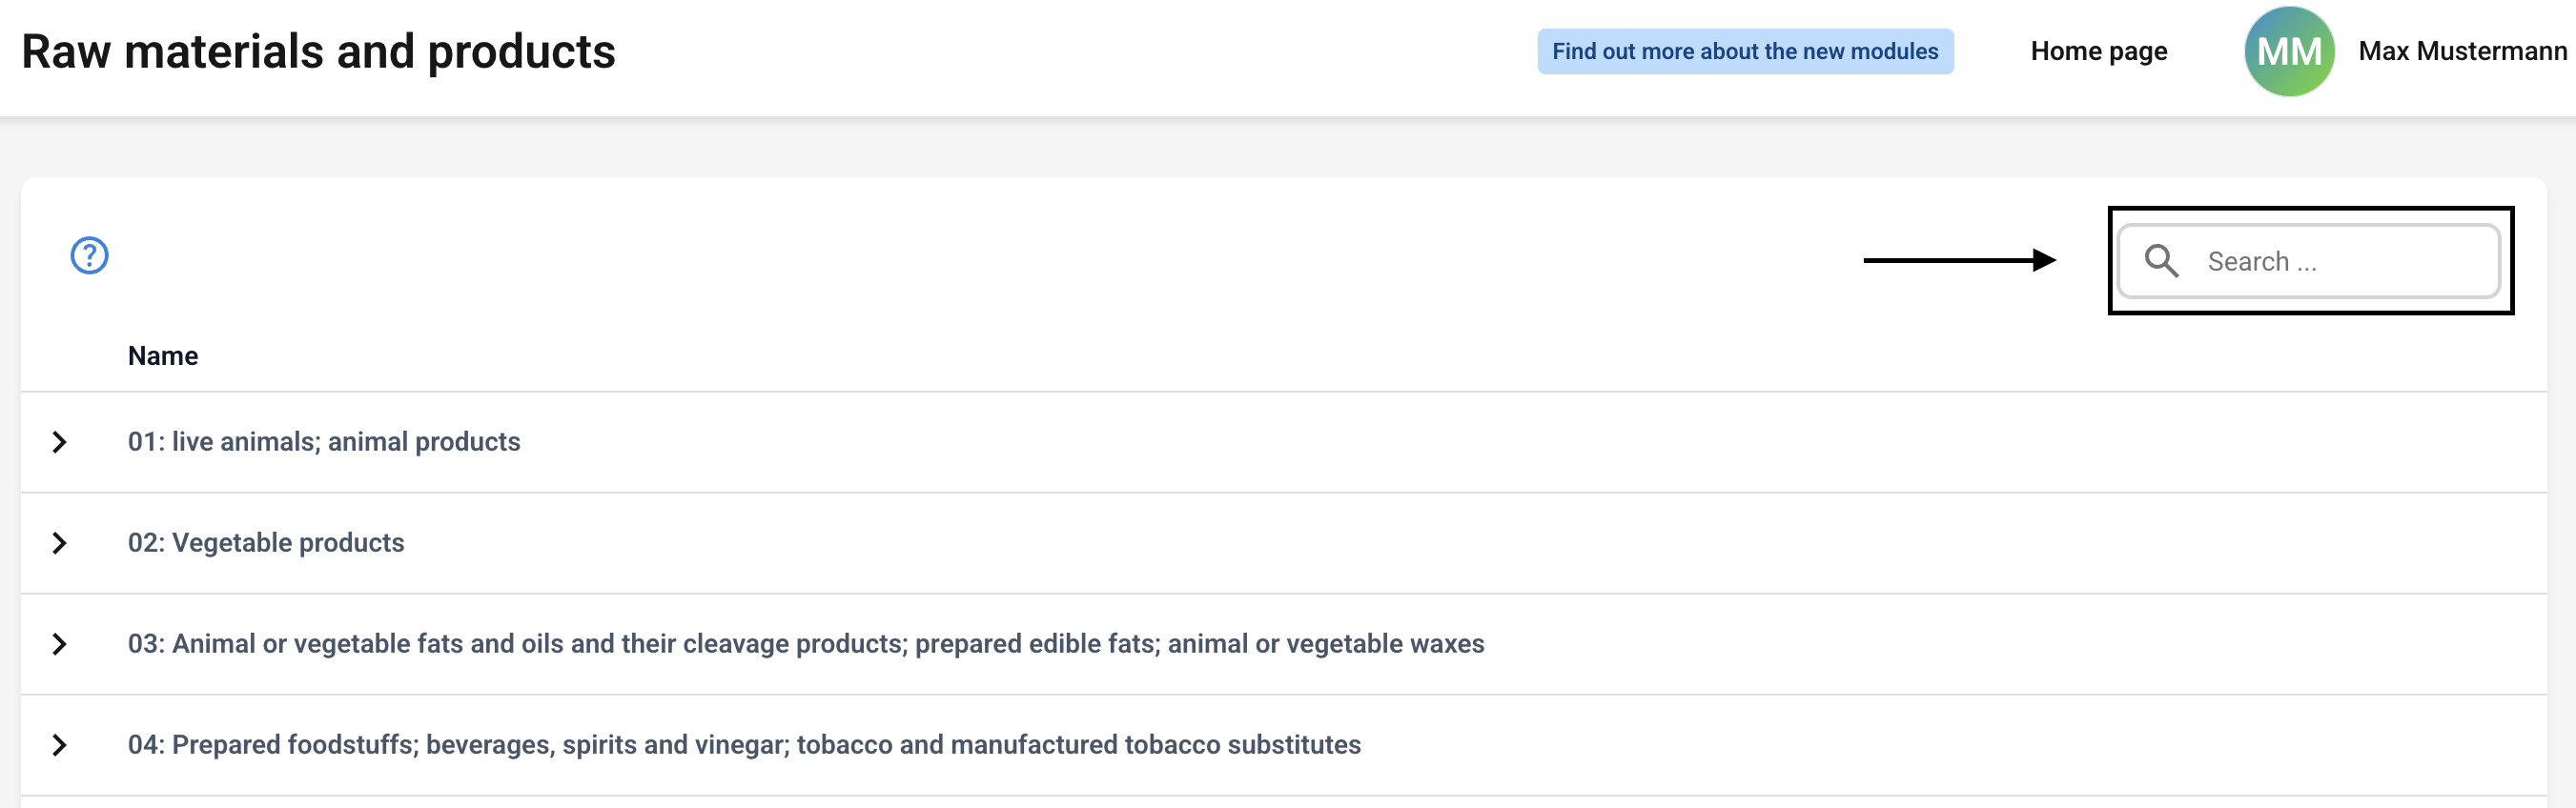The height and width of the screenshot is (808, 2576).
Task: Click the blue help question mark icon
Action: coord(89,256)
